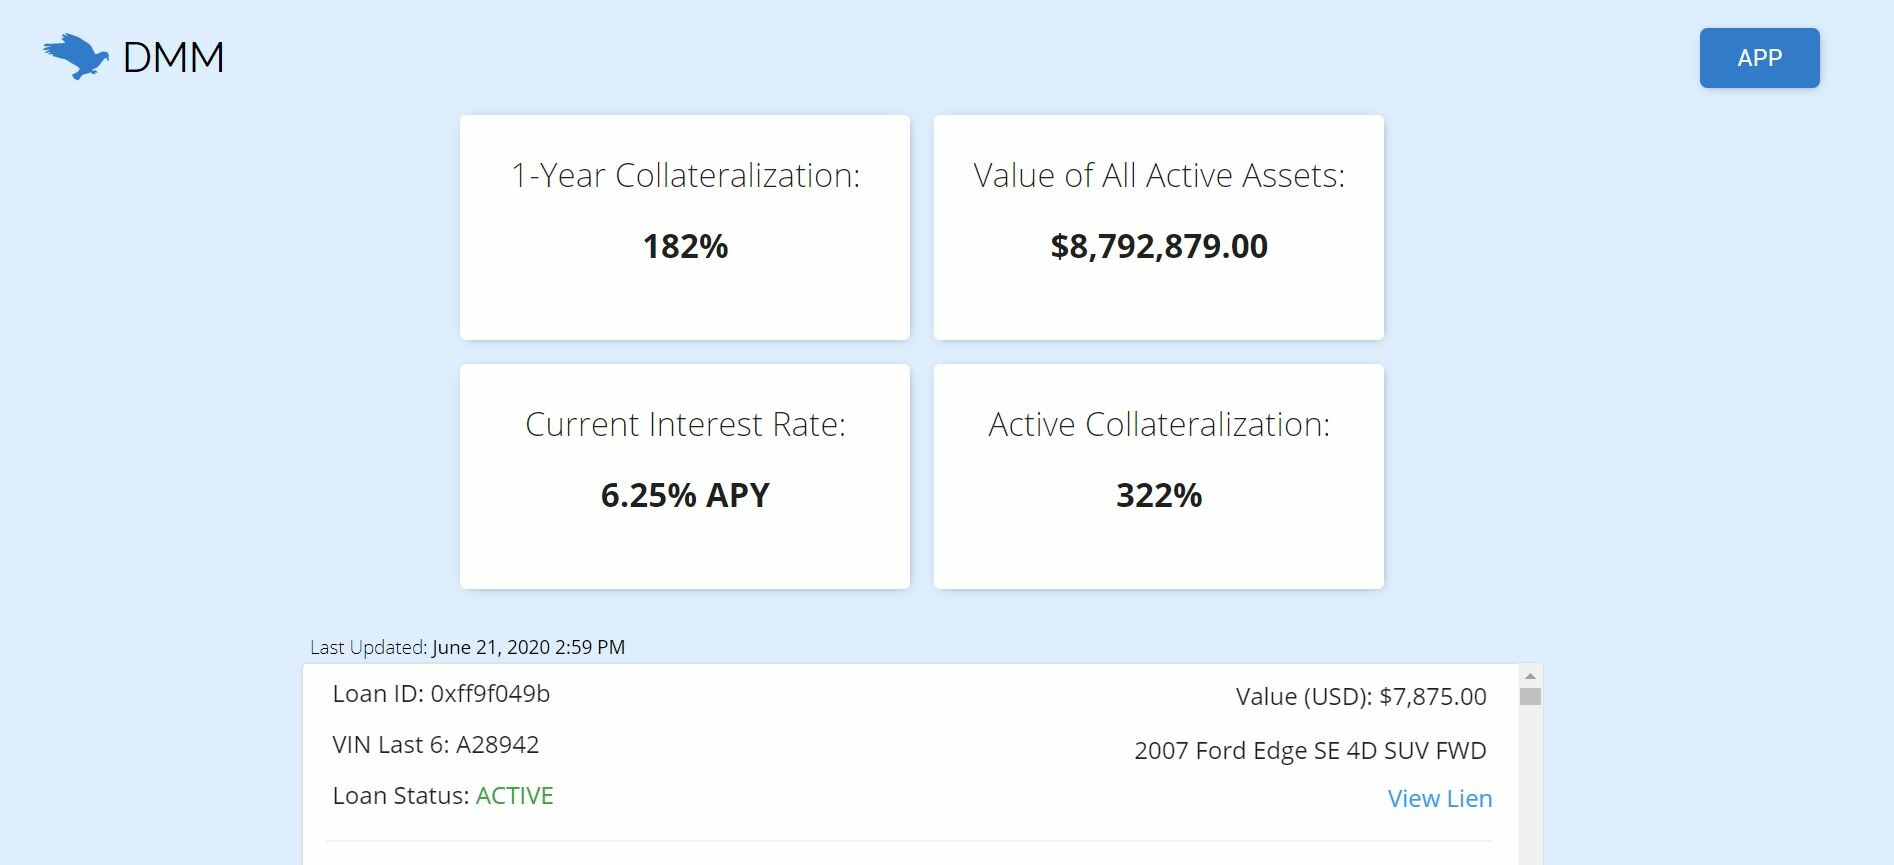
Task: Click VIN Last 6 A28942
Action: [436, 744]
